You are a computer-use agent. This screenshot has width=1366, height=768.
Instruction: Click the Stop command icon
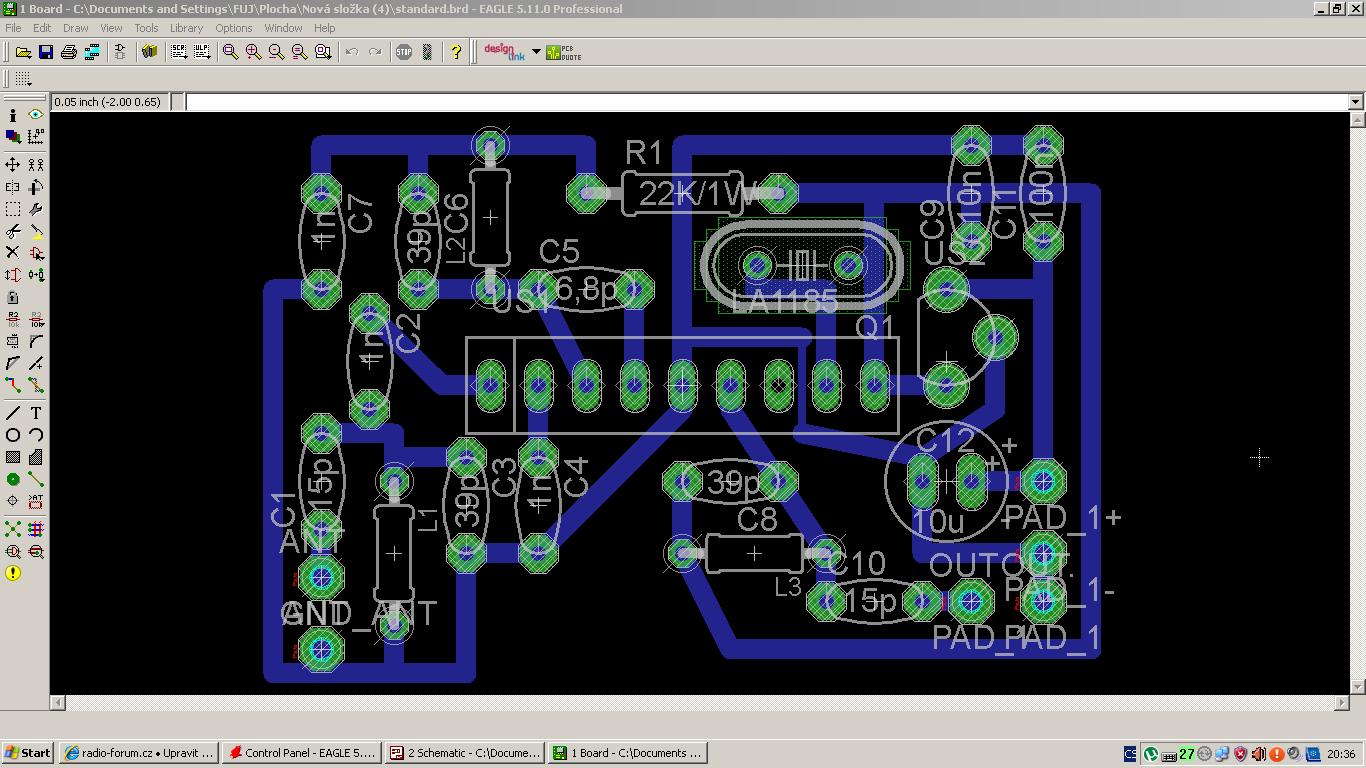point(404,52)
